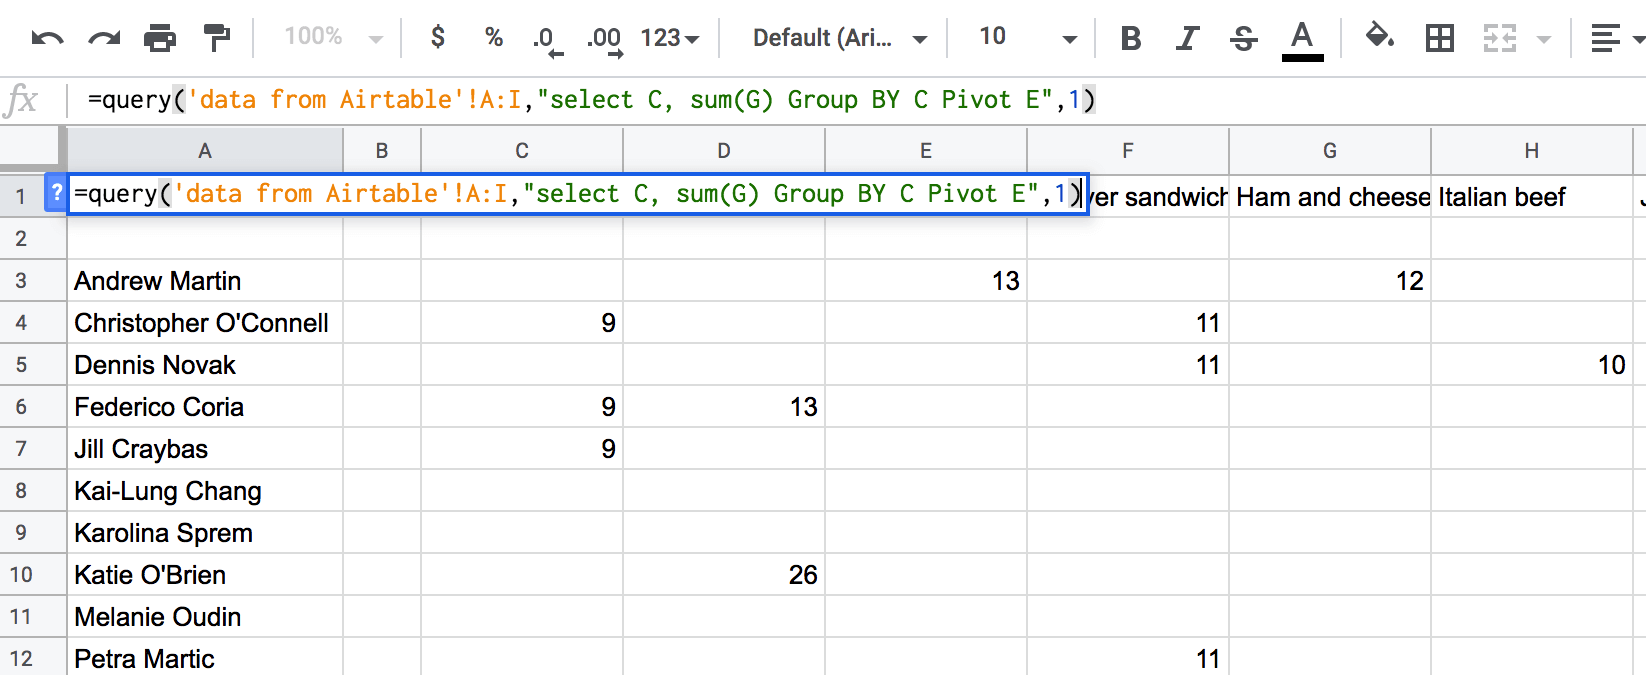The height and width of the screenshot is (675, 1646).
Task: Click the redo arrow icon
Action: (104, 38)
